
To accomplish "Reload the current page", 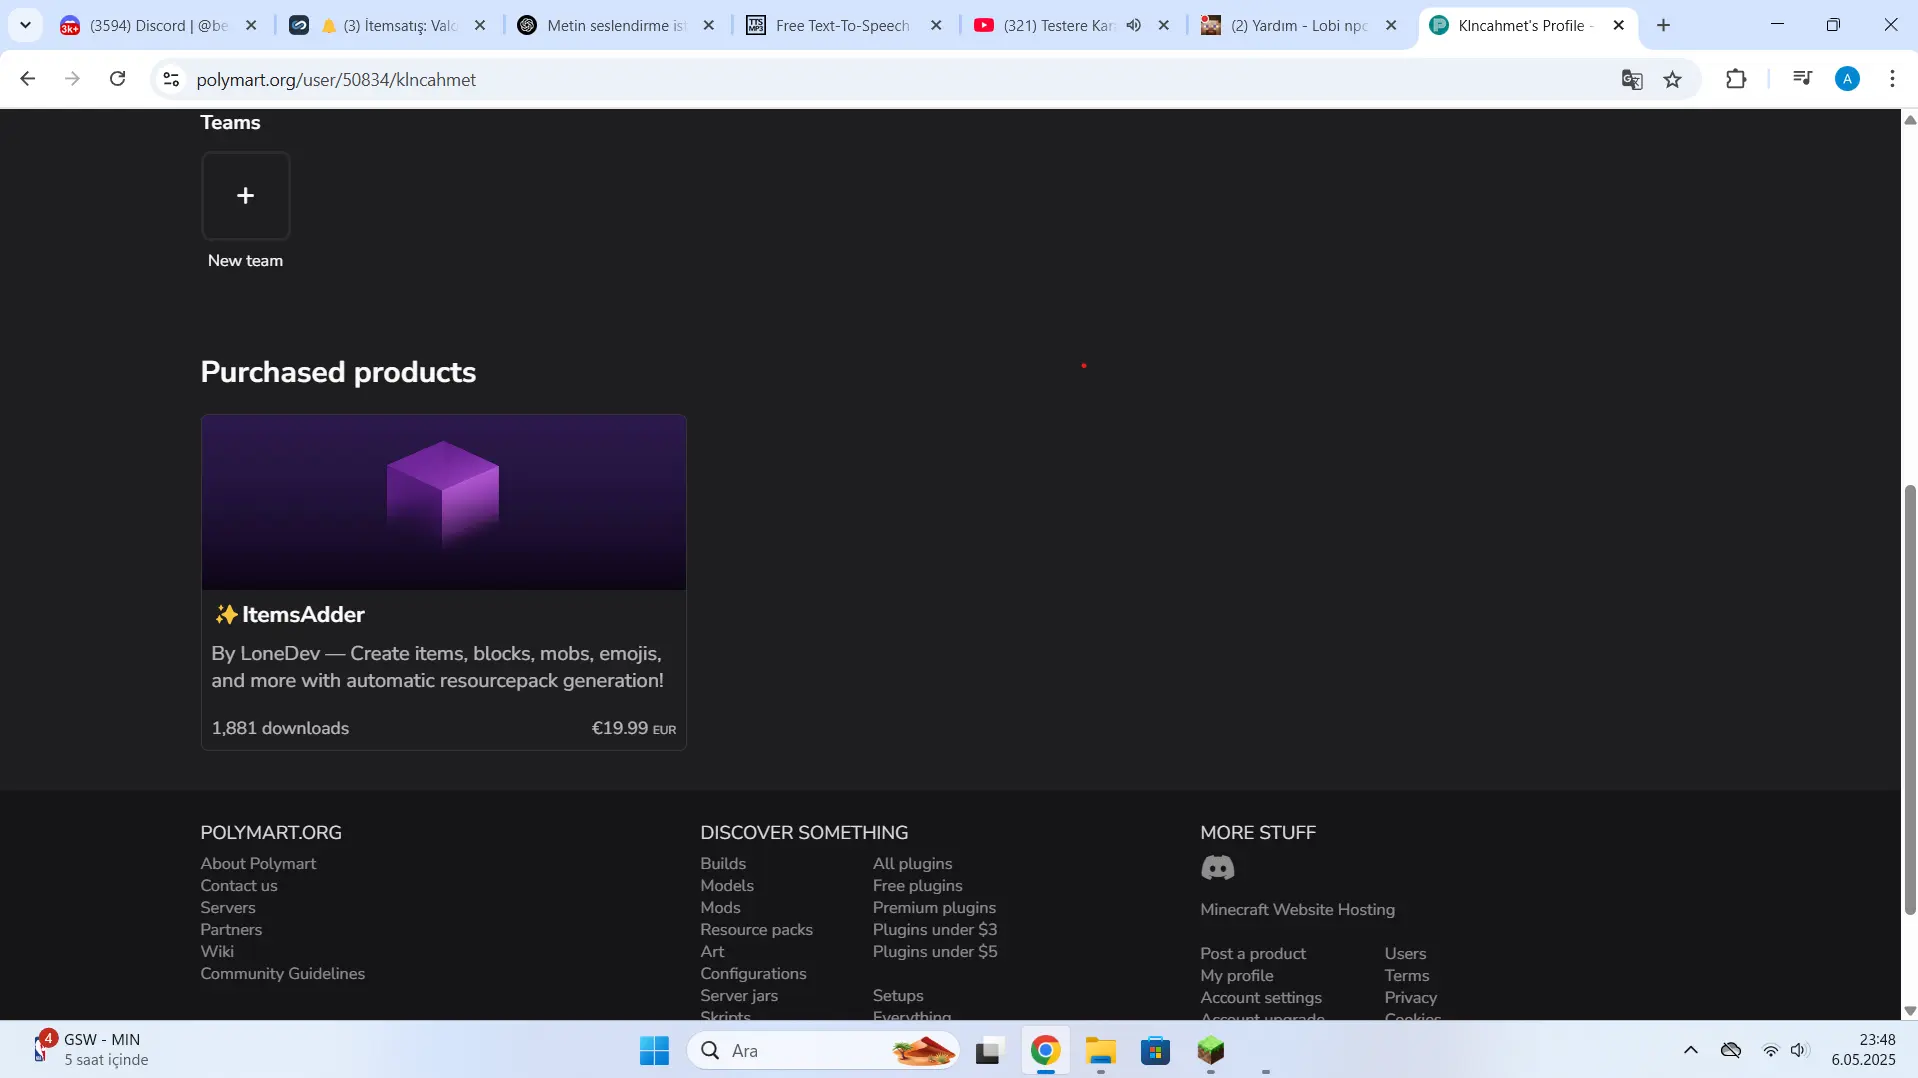I will coord(118,79).
